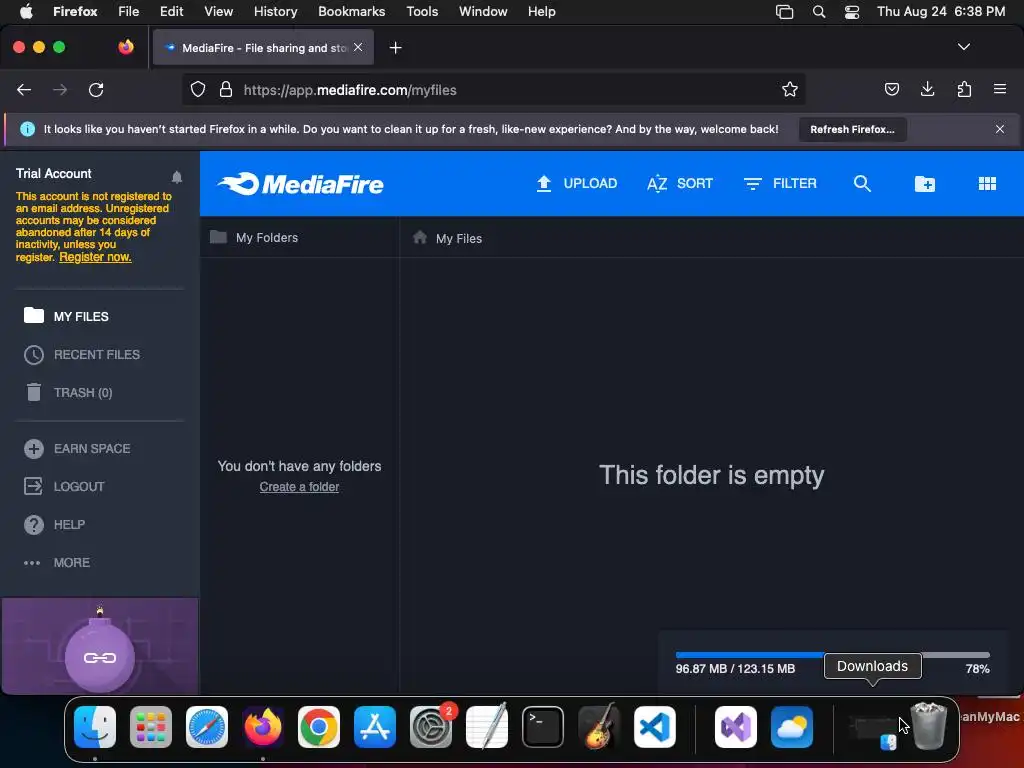This screenshot has height=768, width=1024.
Task: Open System Settings from the dock
Action: [431, 727]
